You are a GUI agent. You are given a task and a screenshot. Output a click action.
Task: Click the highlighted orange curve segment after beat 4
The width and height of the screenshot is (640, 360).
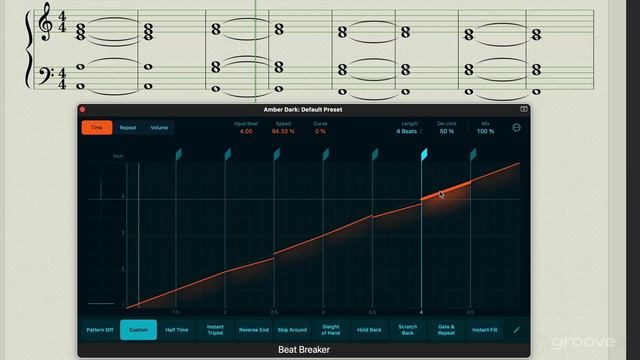pyautogui.click(x=446, y=191)
